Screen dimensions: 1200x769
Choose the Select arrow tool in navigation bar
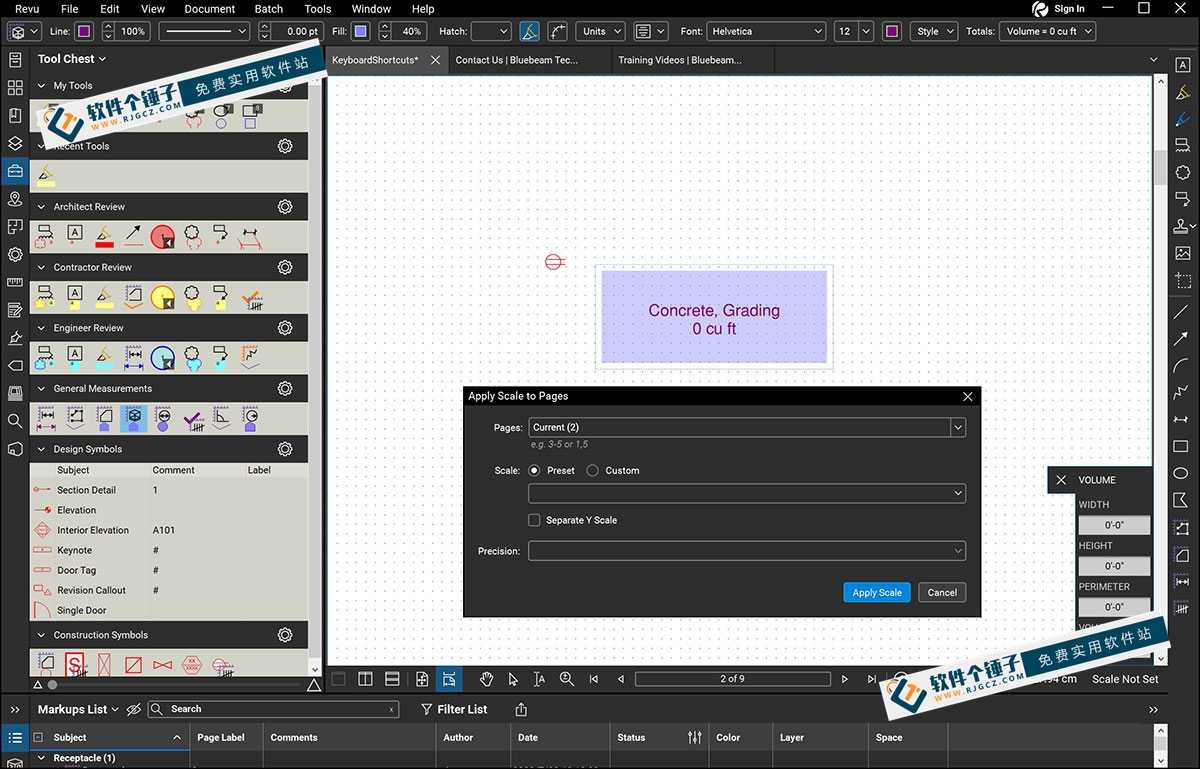tap(513, 679)
